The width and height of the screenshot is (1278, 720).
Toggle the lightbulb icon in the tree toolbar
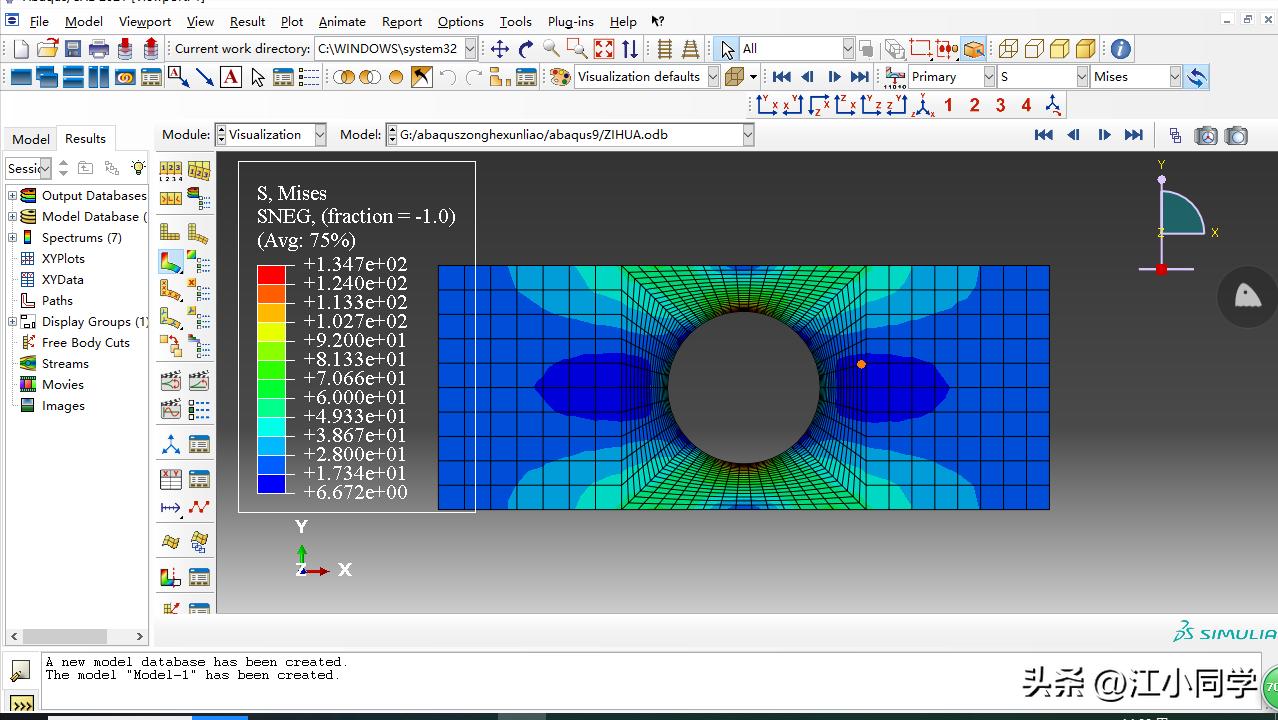point(138,168)
